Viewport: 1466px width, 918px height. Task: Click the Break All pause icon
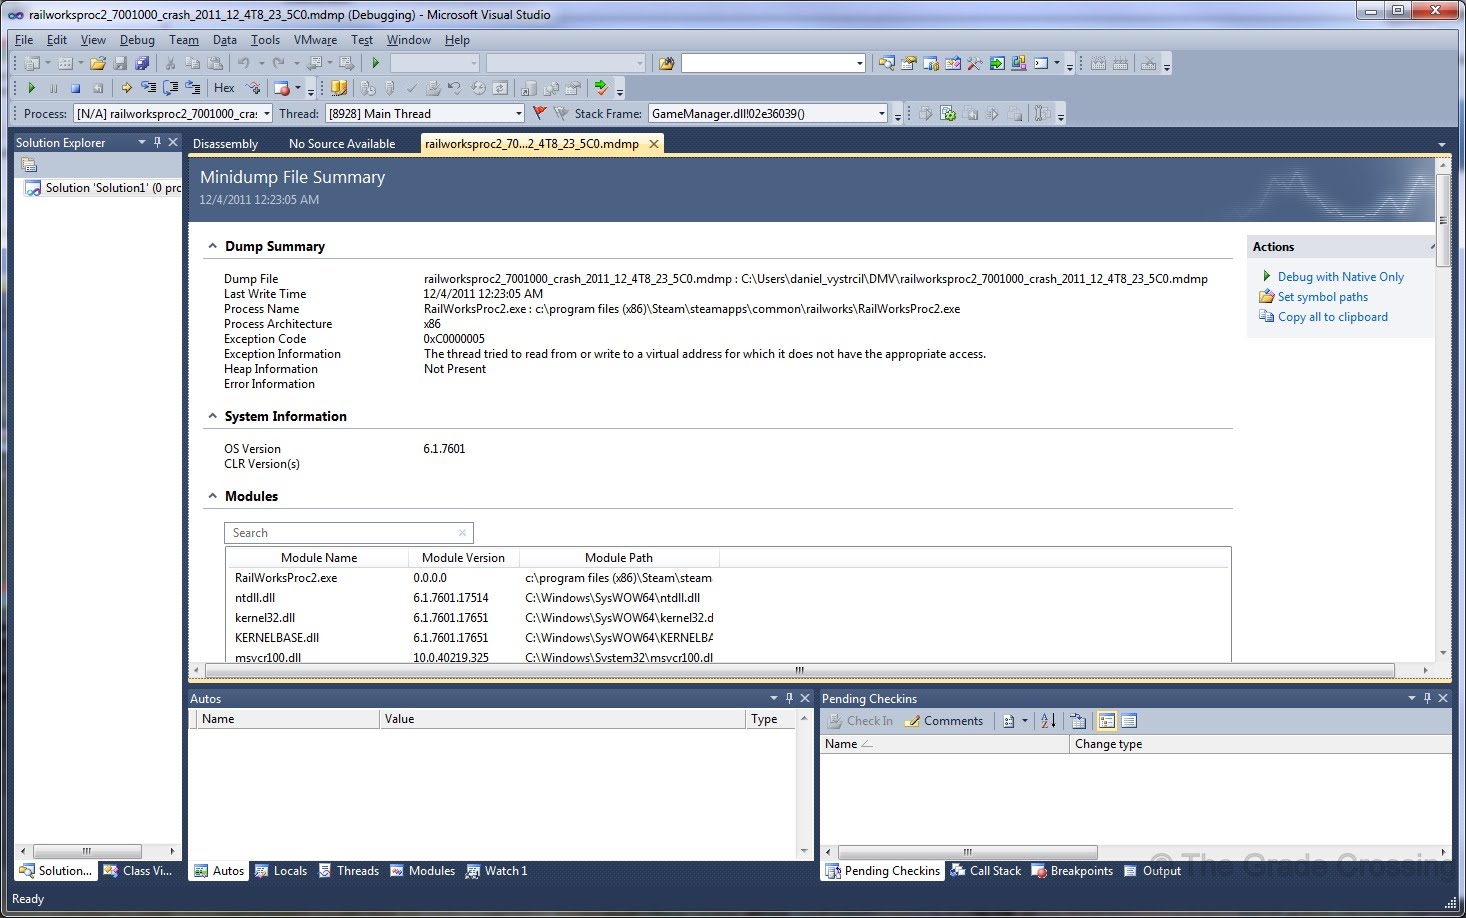point(54,88)
